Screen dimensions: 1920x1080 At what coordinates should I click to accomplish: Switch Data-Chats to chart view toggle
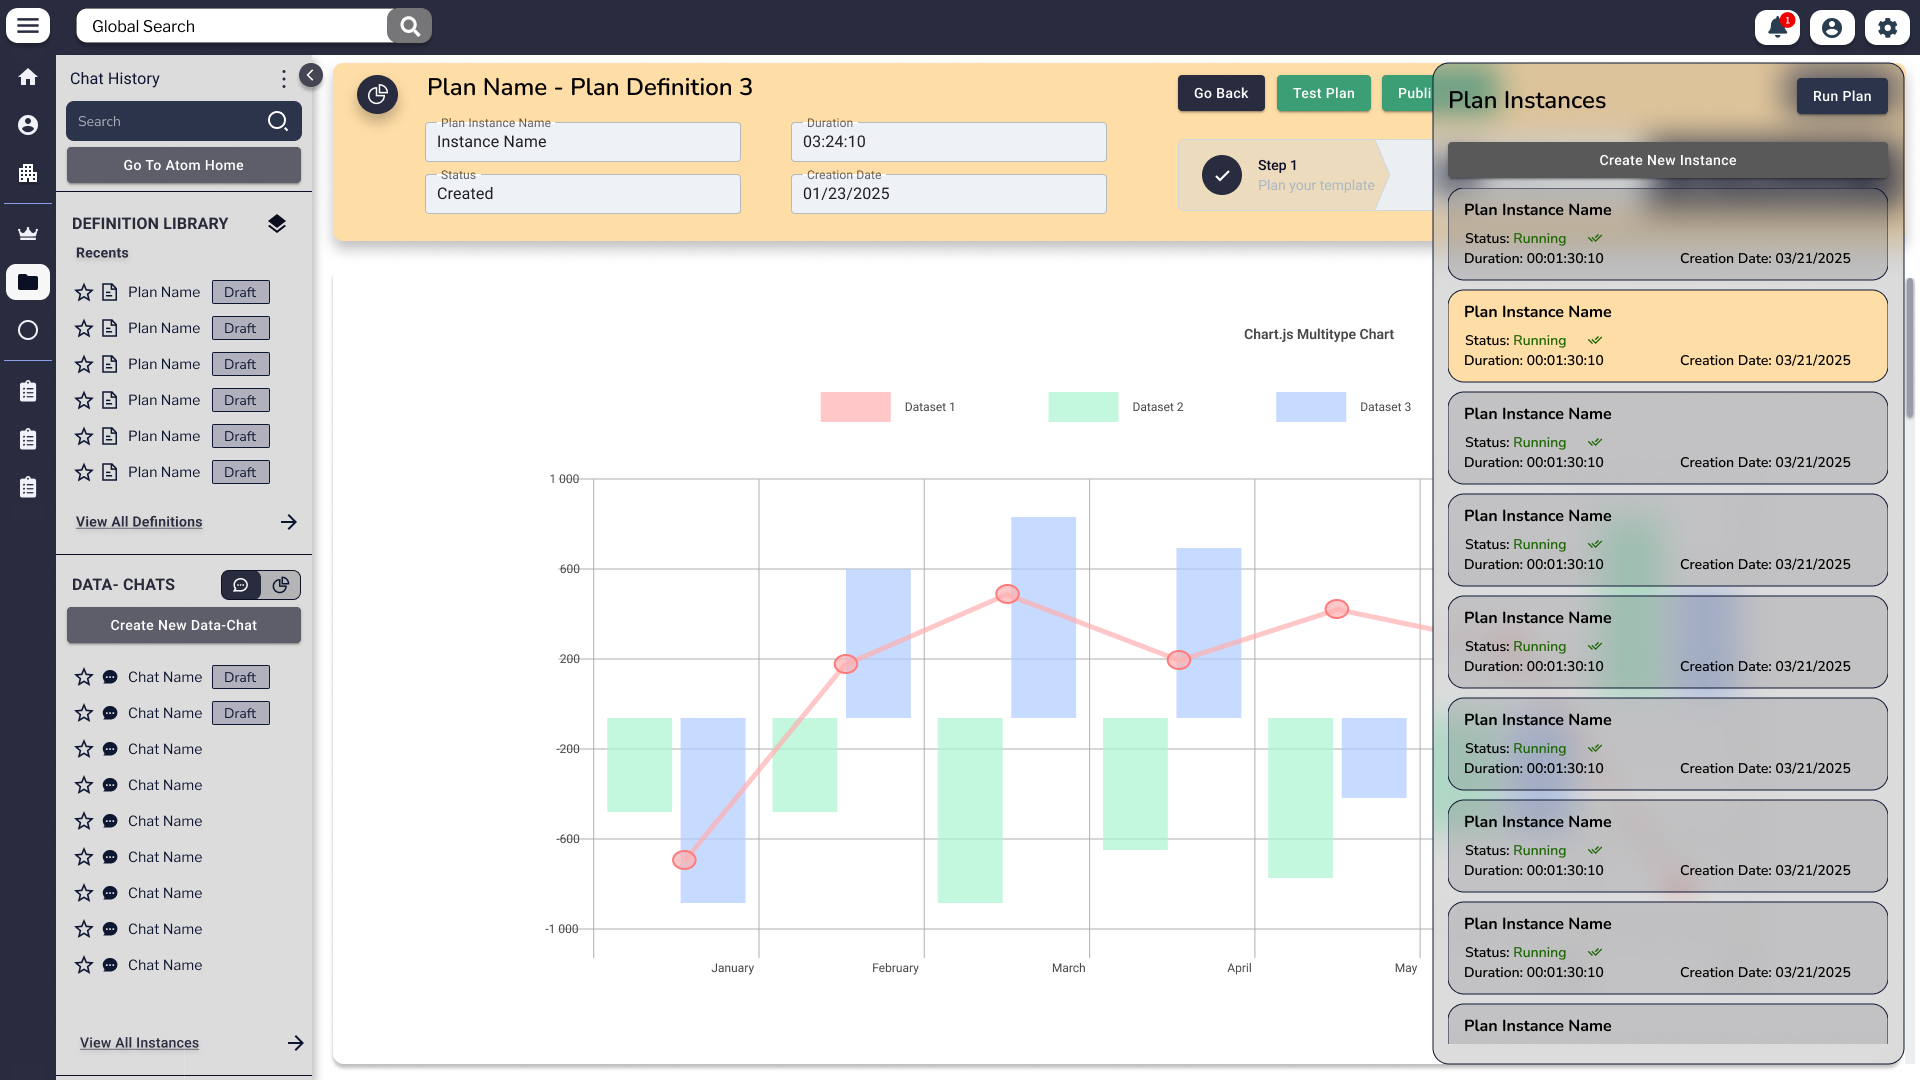(281, 585)
